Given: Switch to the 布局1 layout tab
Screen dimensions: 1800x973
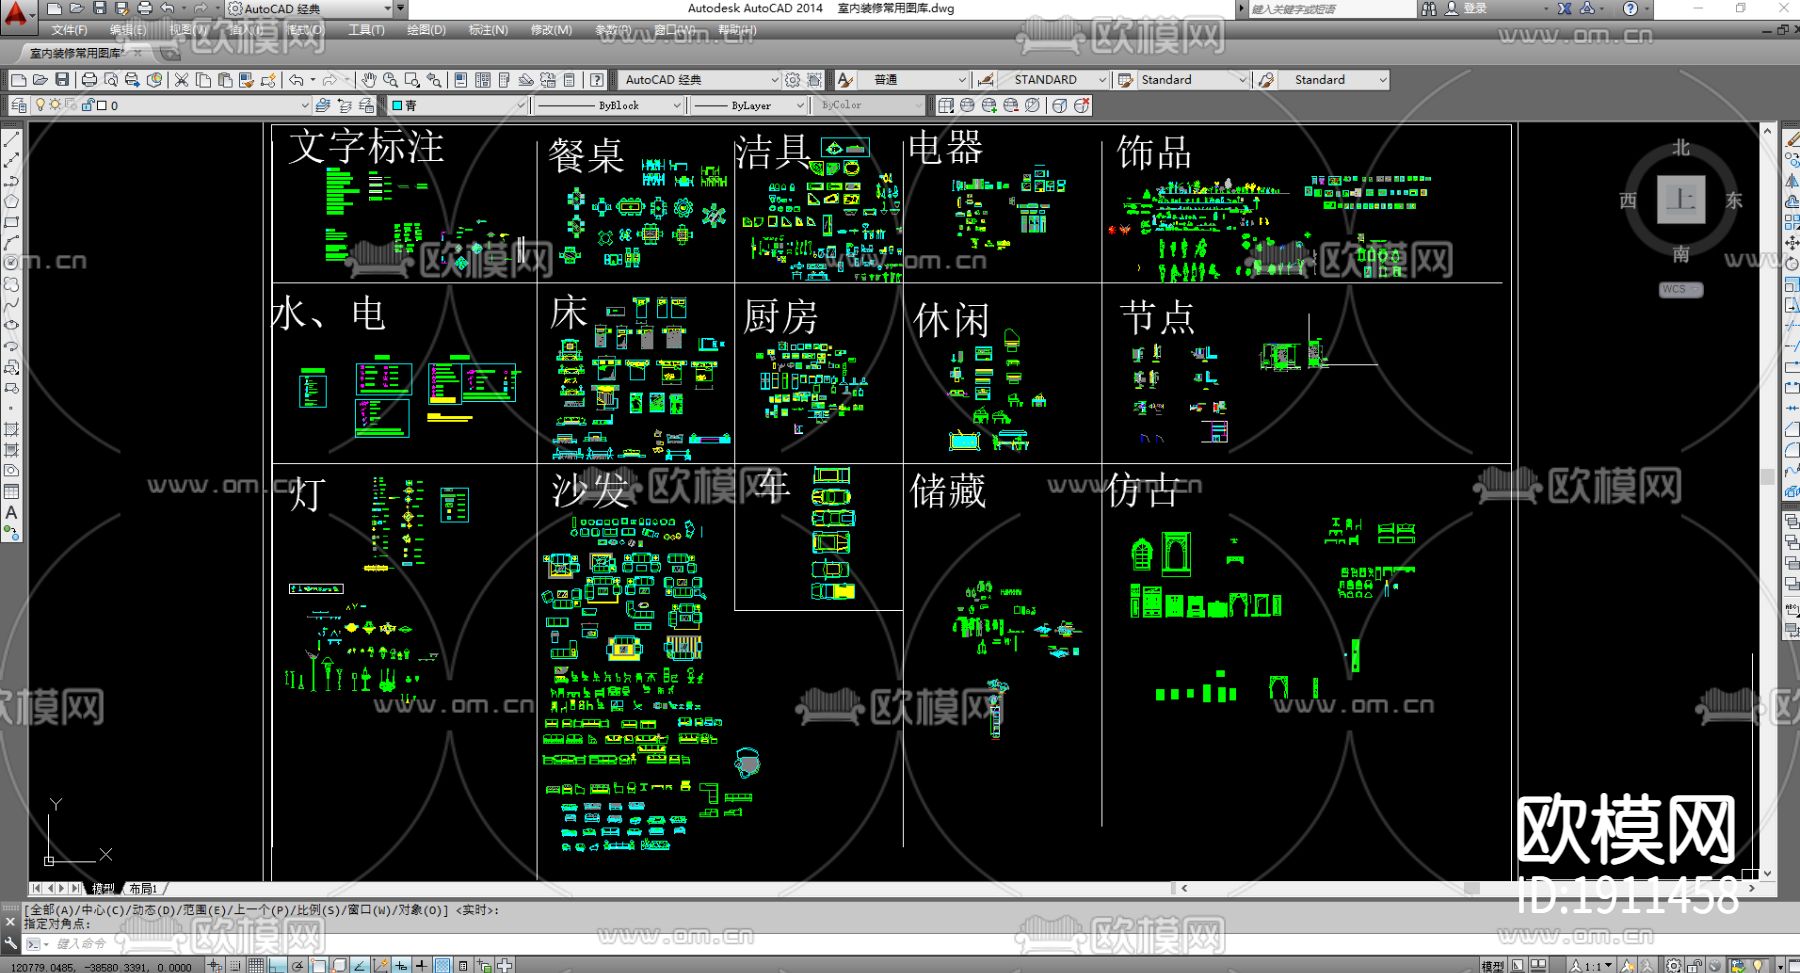Looking at the screenshot, I should pyautogui.click(x=143, y=888).
